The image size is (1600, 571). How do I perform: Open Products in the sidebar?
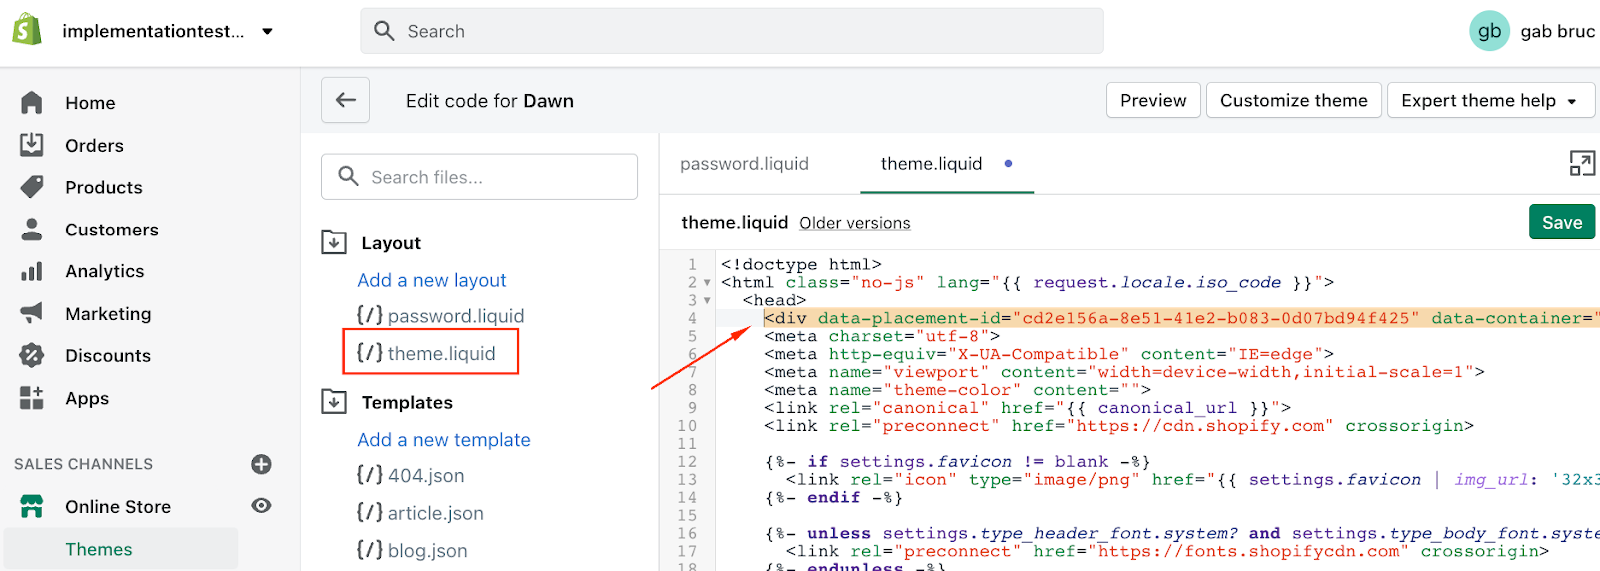point(103,187)
